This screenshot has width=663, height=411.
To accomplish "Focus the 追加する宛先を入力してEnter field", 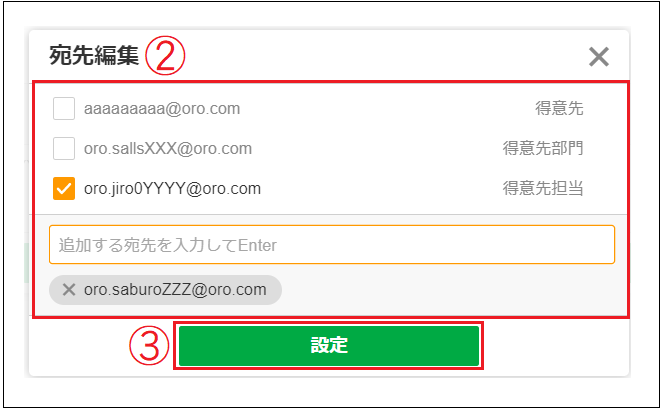I will 332,245.
